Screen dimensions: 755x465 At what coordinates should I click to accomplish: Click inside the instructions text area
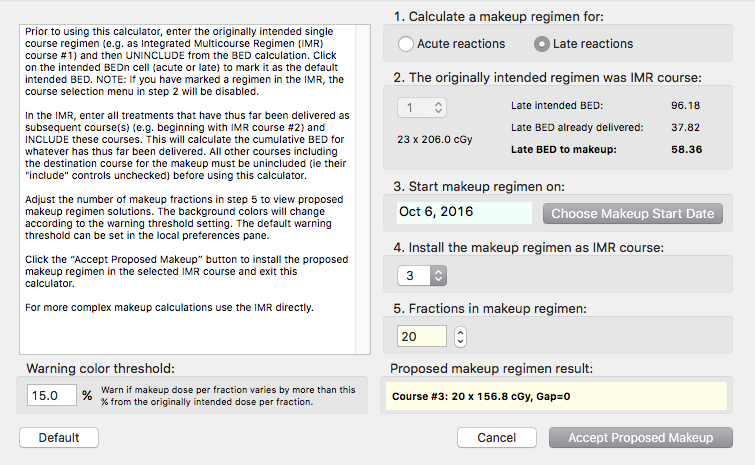click(187, 180)
